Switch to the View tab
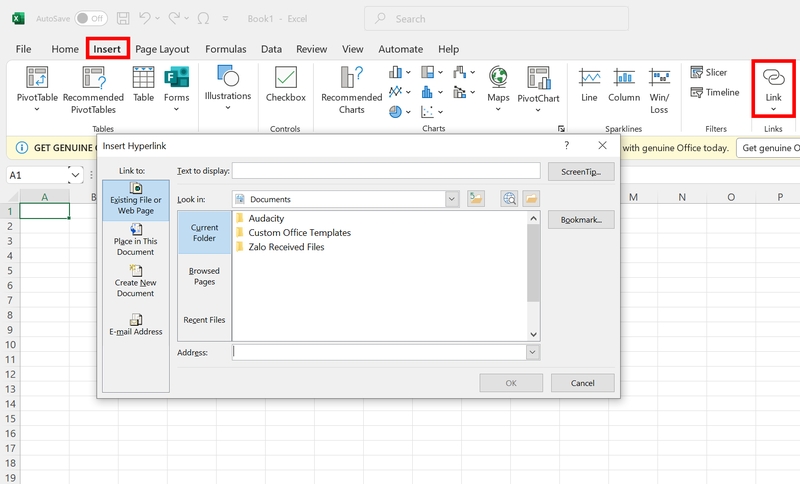Image resolution: width=800 pixels, height=484 pixels. click(x=353, y=49)
